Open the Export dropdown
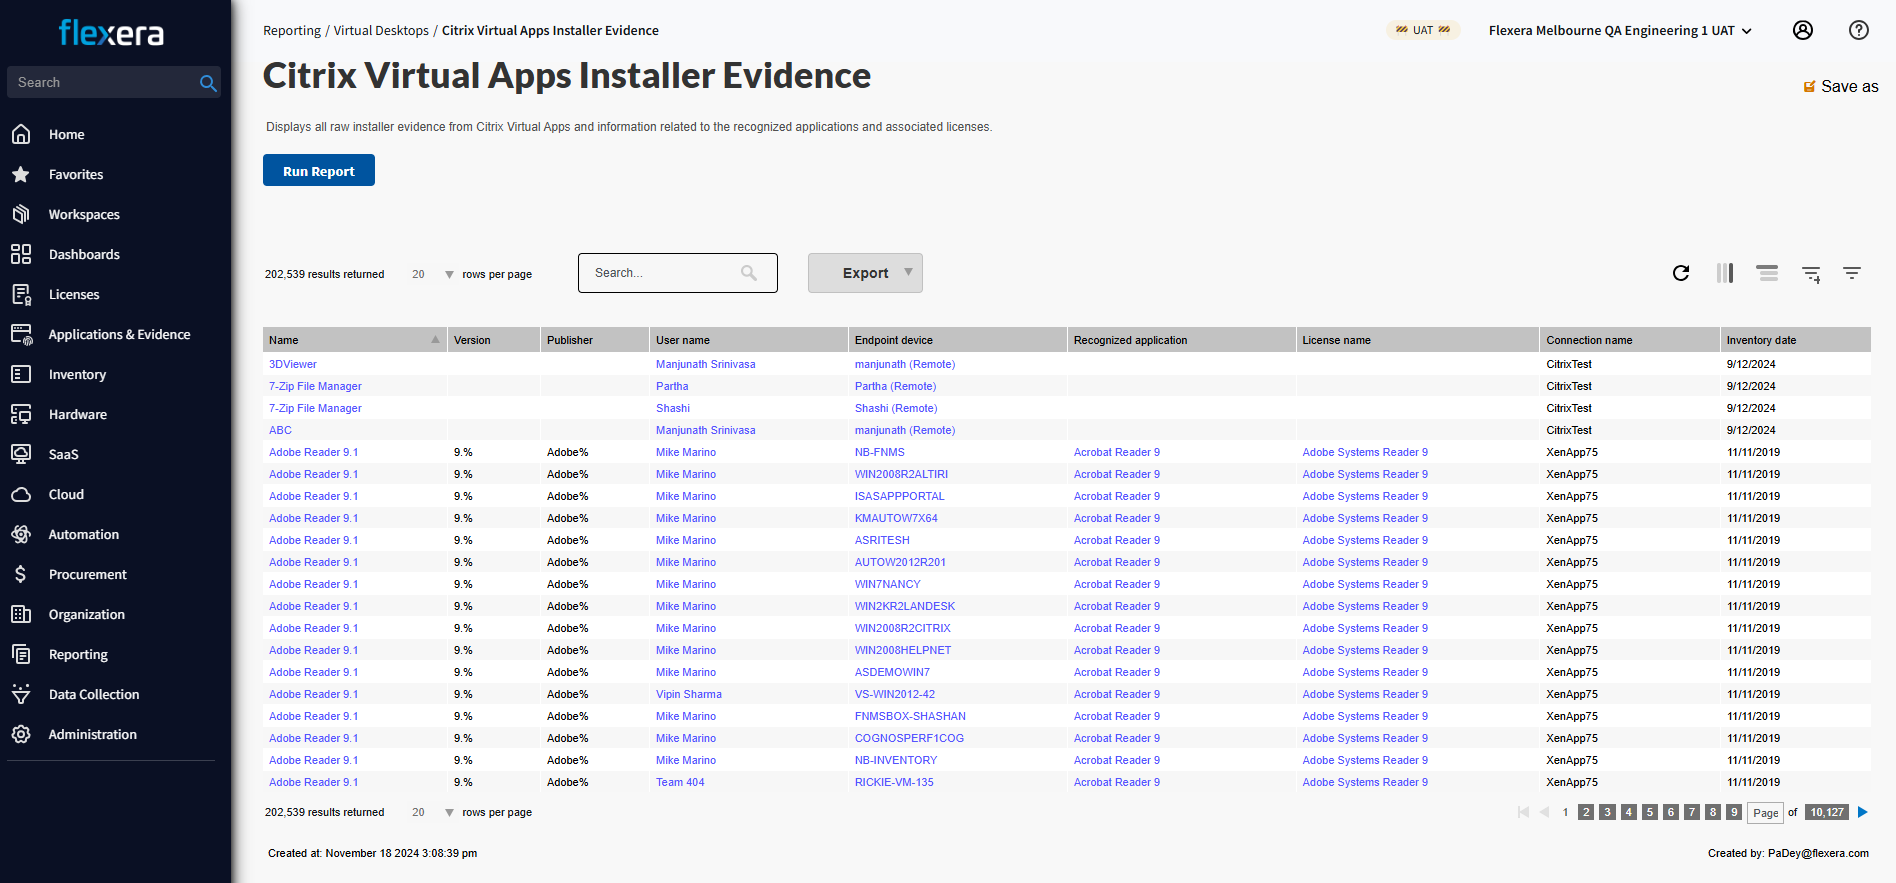Screen dimensions: 1896x883 tap(865, 273)
